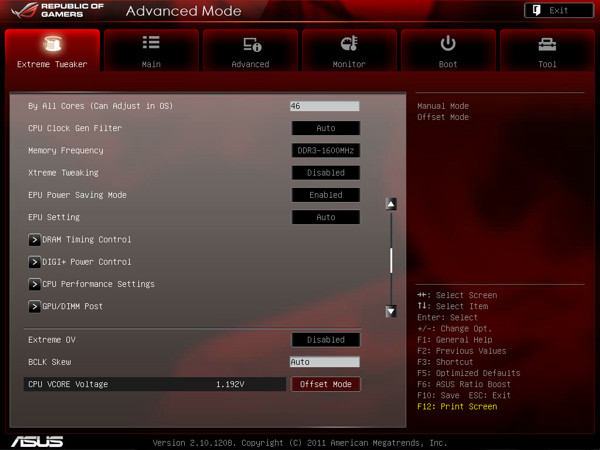
Task: Select the EPU Setting label
Action: tap(54, 217)
